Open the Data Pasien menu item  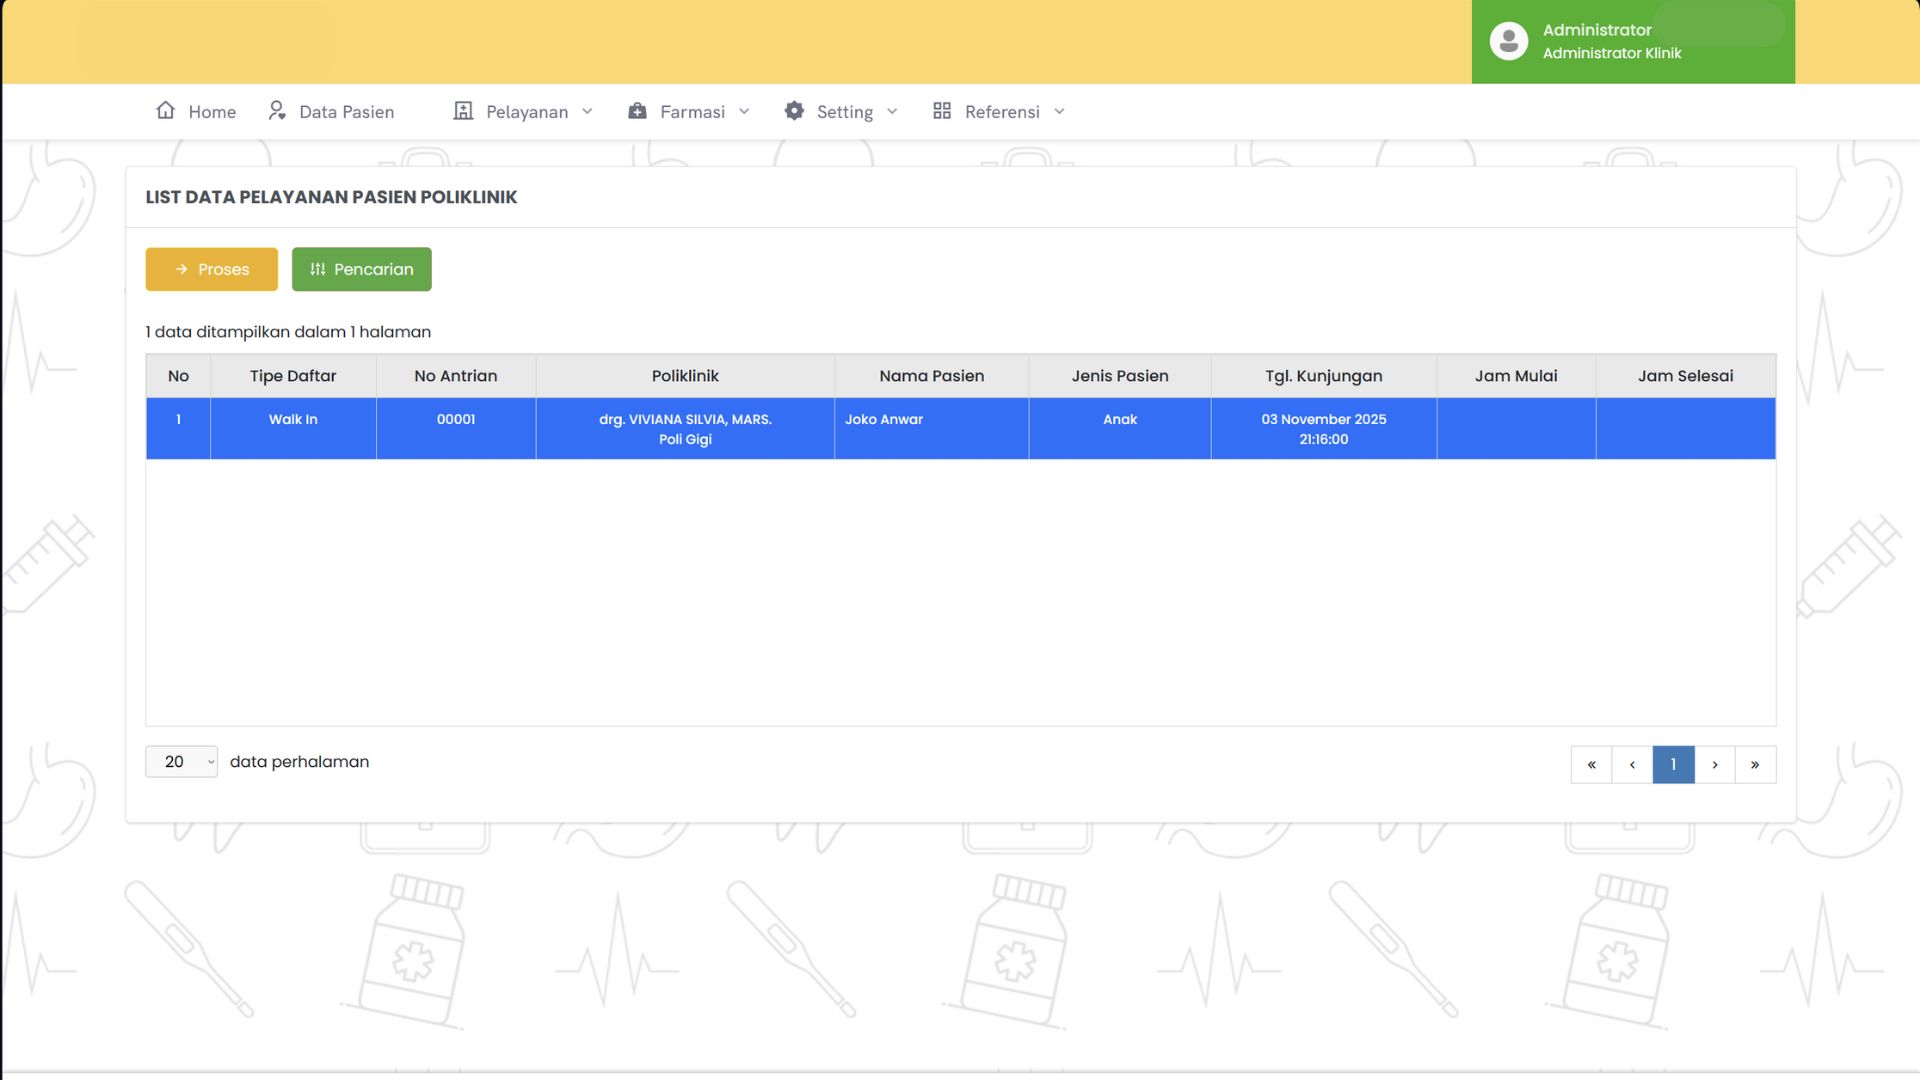(346, 112)
